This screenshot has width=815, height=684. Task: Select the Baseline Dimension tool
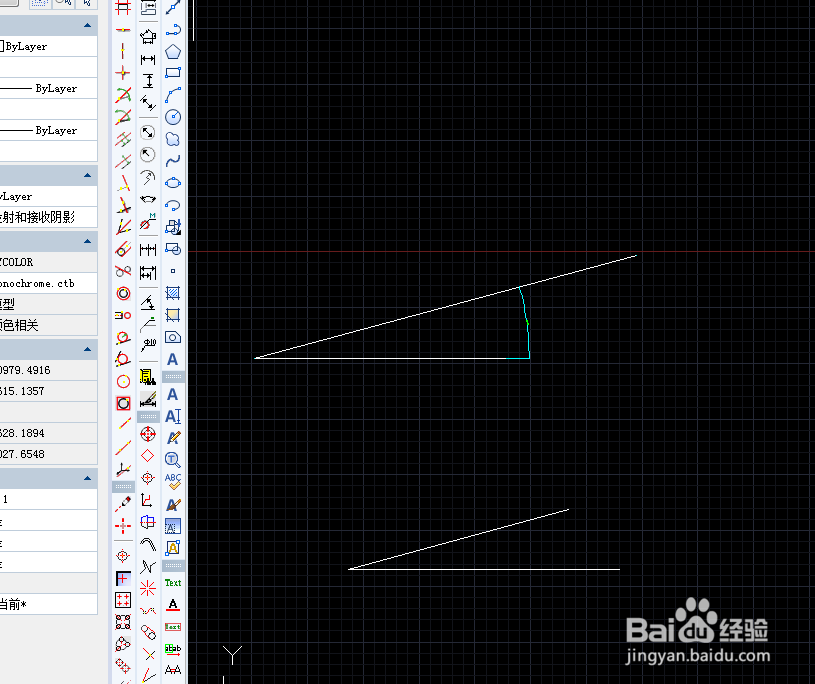point(148,272)
